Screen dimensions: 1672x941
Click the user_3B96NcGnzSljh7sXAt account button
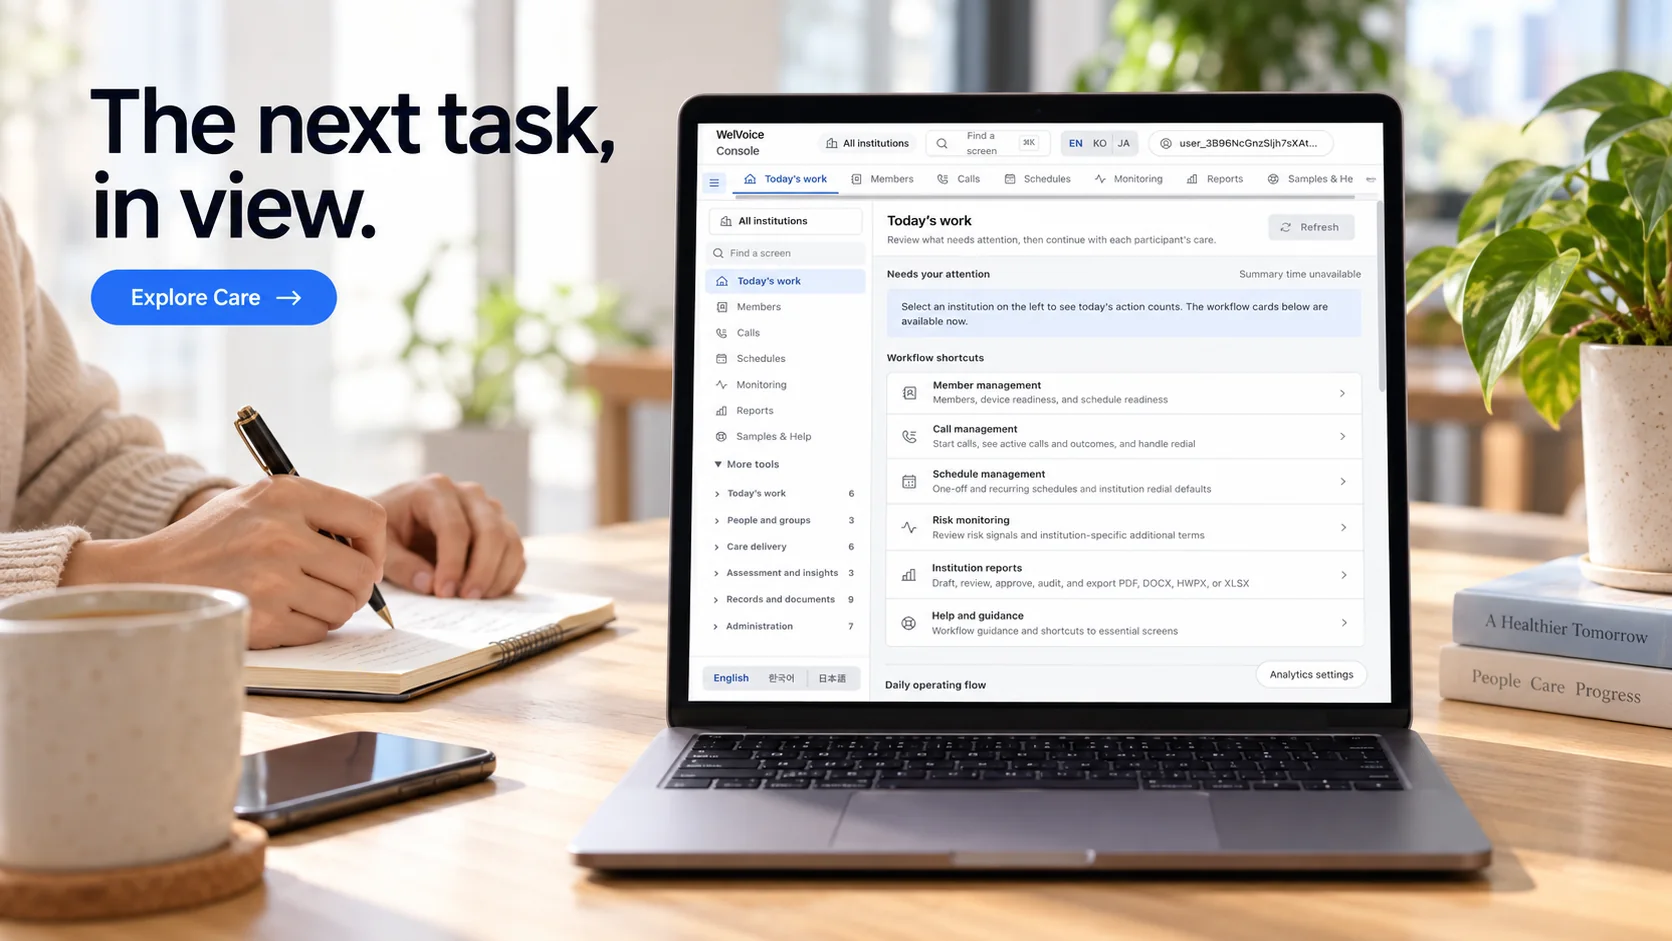pos(1240,143)
